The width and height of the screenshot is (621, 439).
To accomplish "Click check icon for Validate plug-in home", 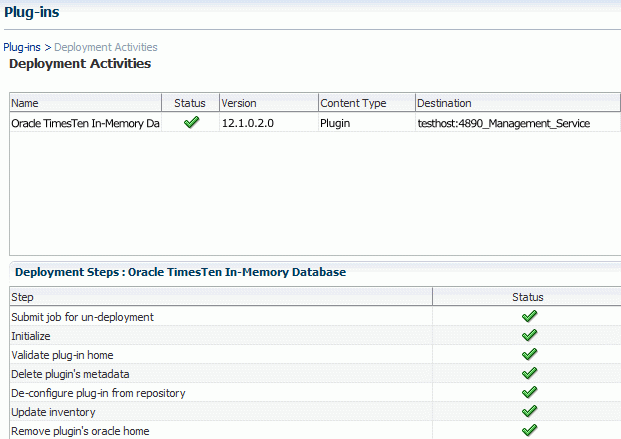I will click(x=530, y=354).
